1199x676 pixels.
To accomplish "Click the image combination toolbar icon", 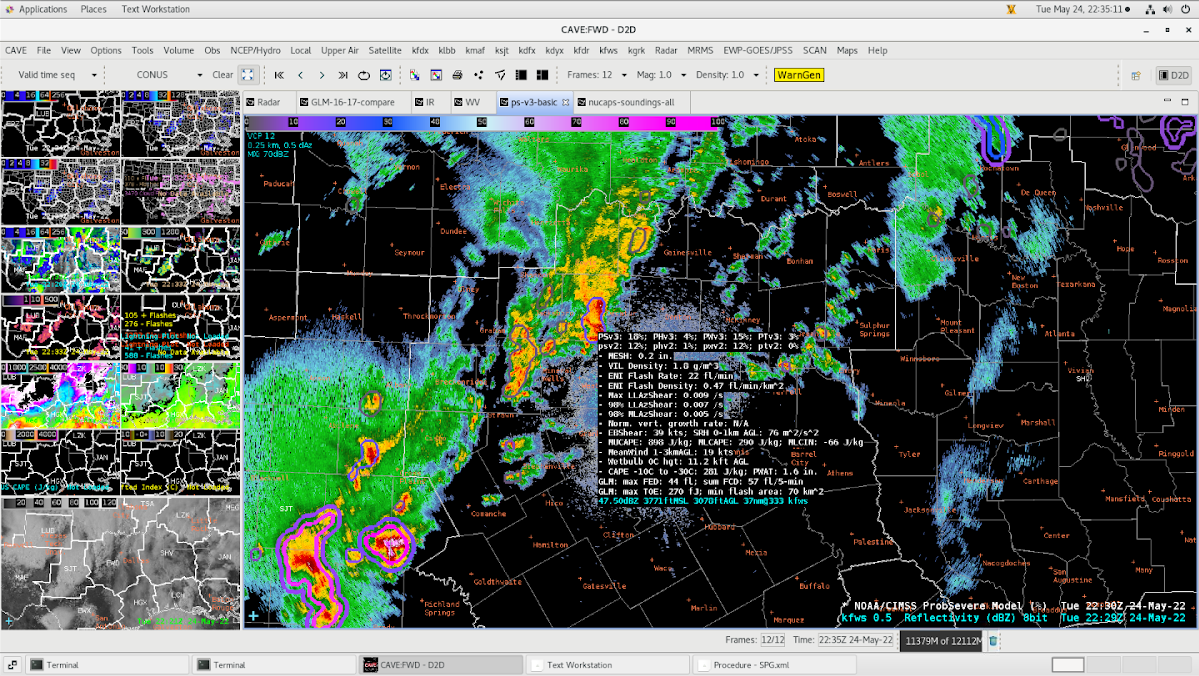I will [x=414, y=75].
